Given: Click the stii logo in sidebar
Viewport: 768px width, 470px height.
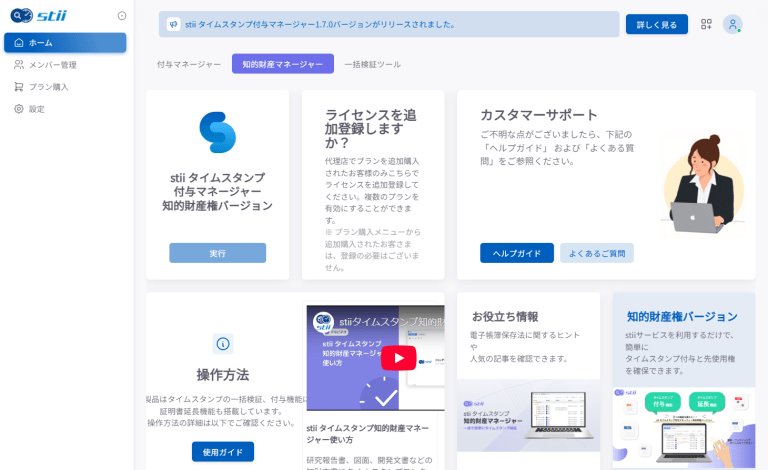Looking at the screenshot, I should 38,16.
